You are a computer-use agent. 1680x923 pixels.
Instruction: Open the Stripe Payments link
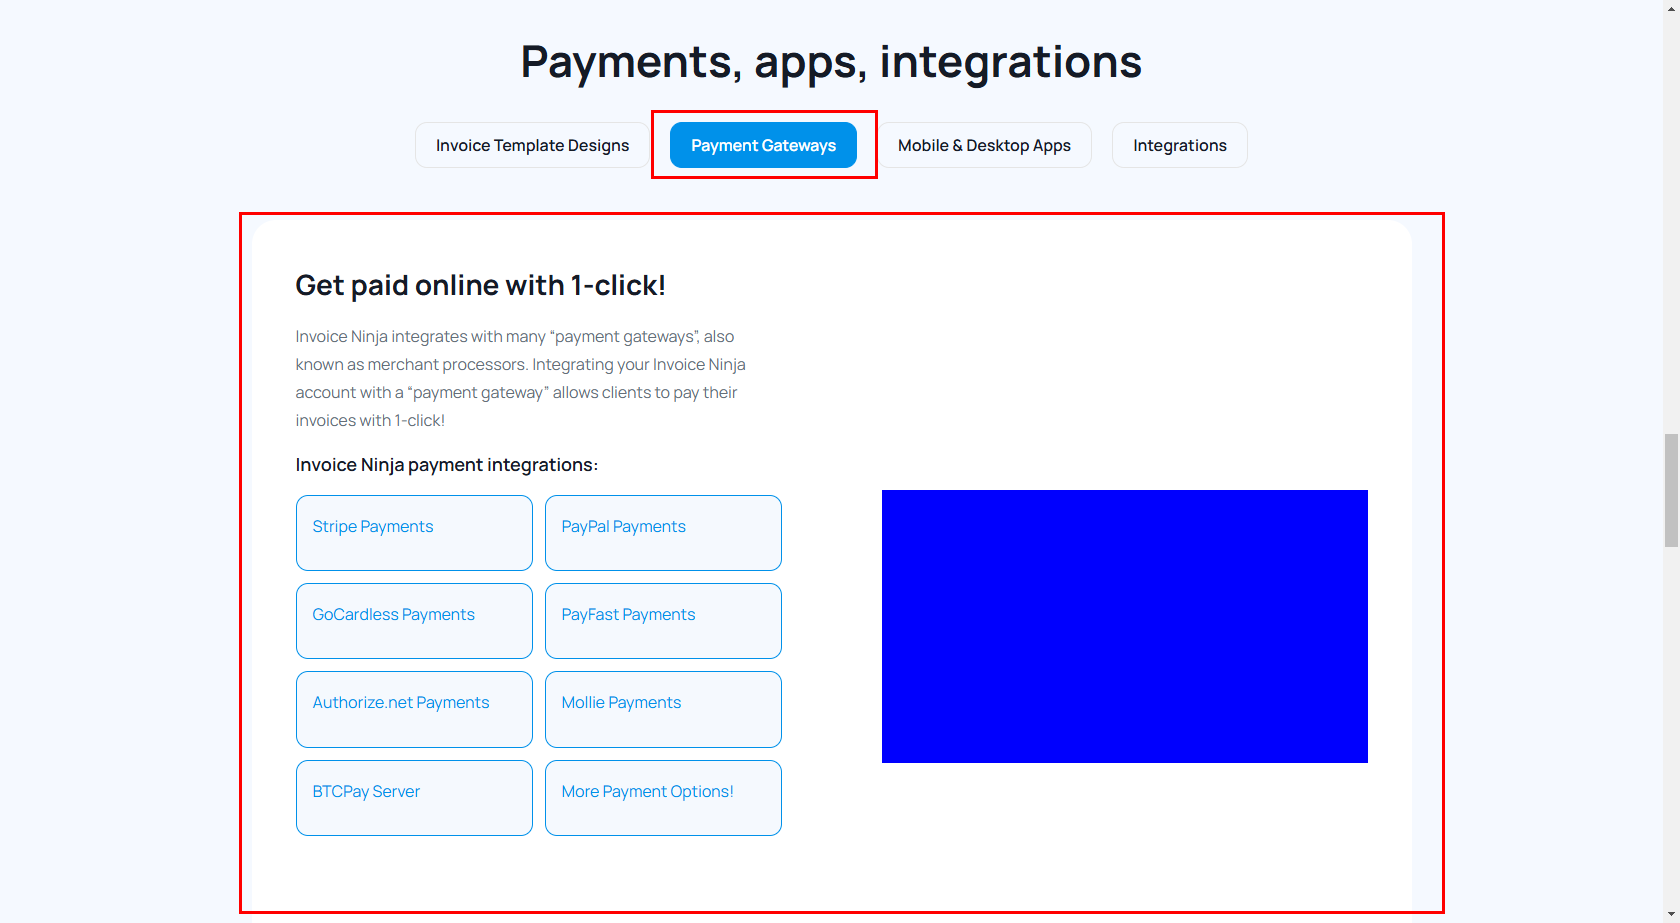click(x=414, y=532)
